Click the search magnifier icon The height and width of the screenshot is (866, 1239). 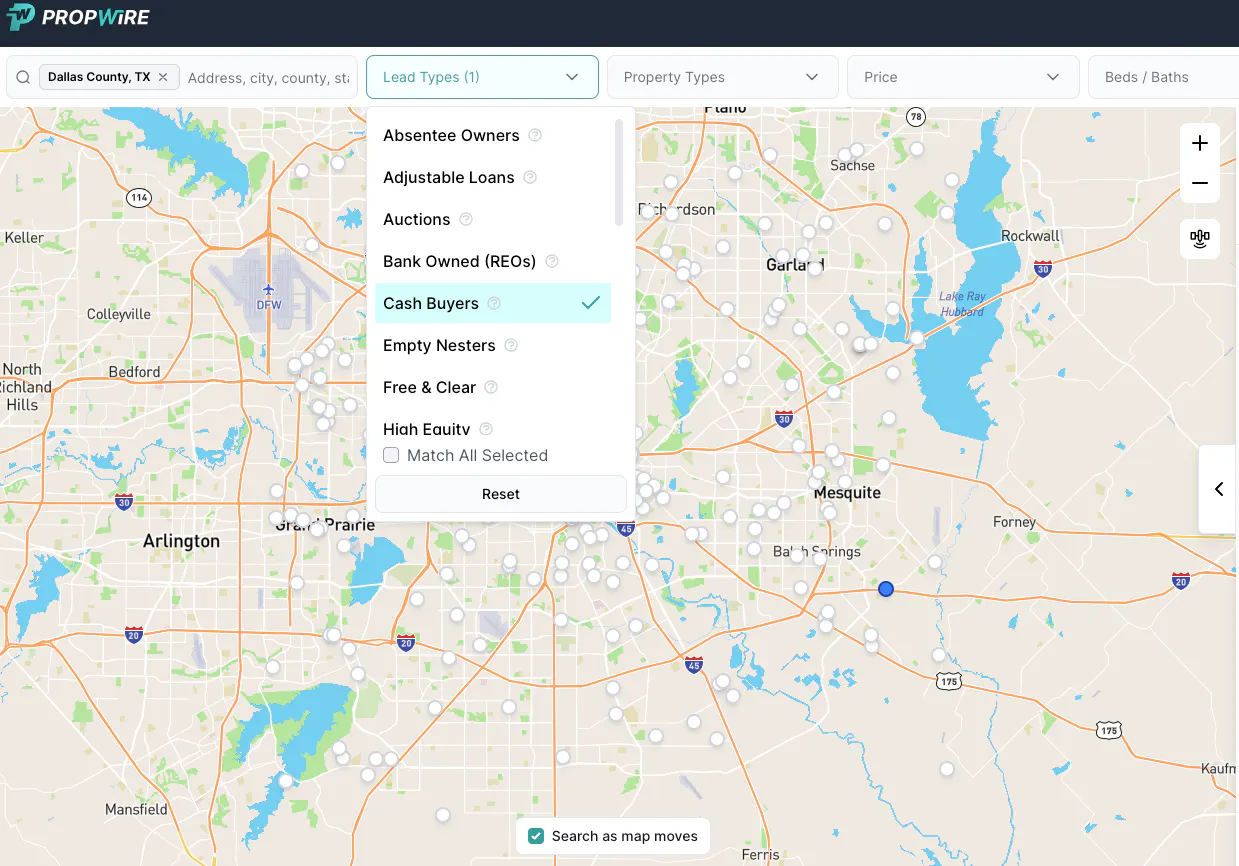(22, 77)
